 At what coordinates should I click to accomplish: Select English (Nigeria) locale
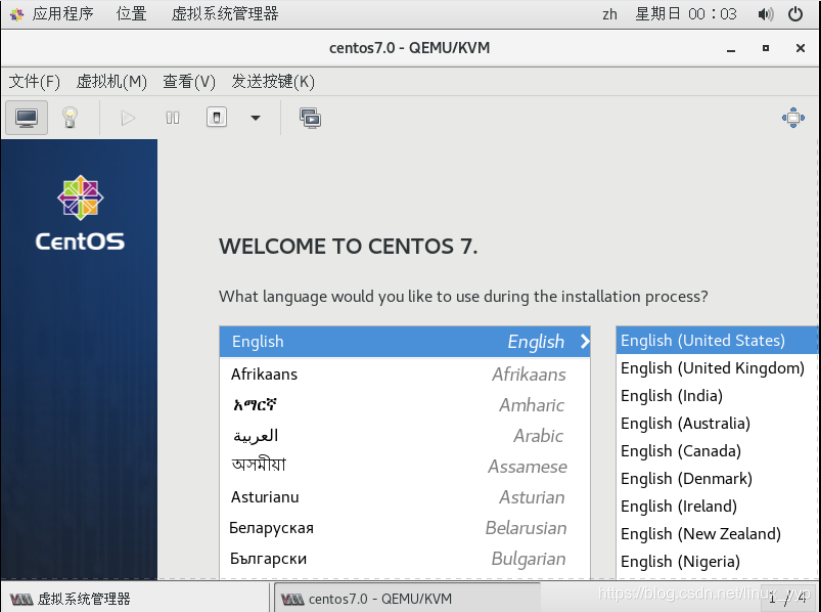pos(717,561)
